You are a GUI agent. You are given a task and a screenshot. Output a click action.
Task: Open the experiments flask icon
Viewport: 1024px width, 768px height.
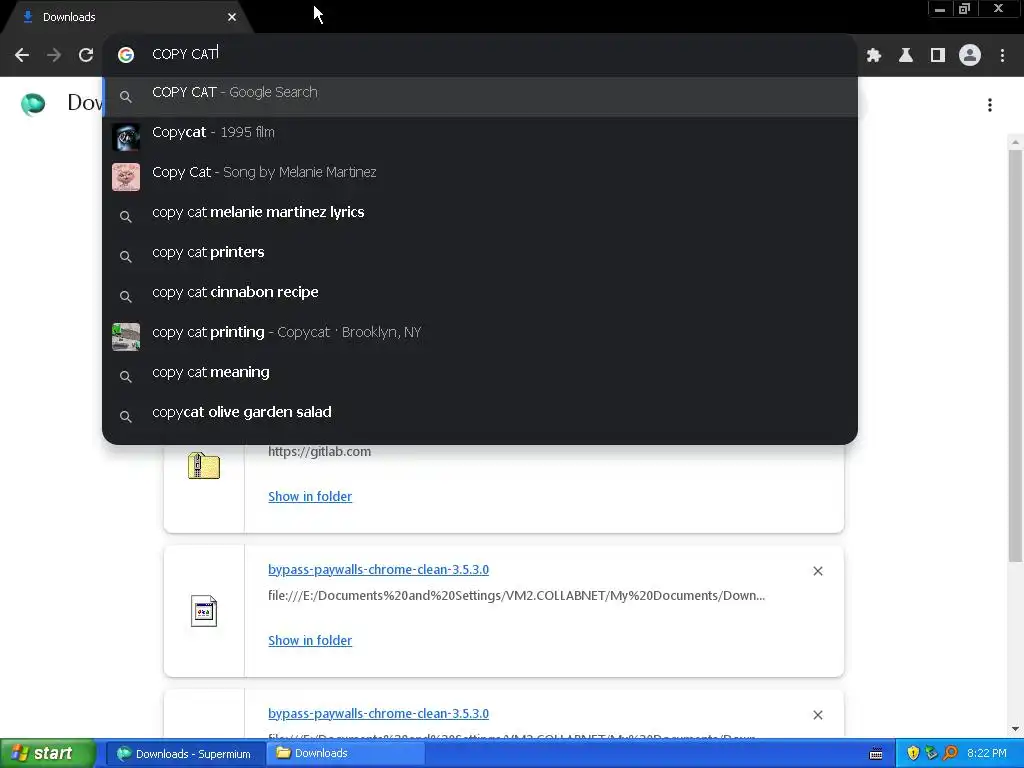906,56
